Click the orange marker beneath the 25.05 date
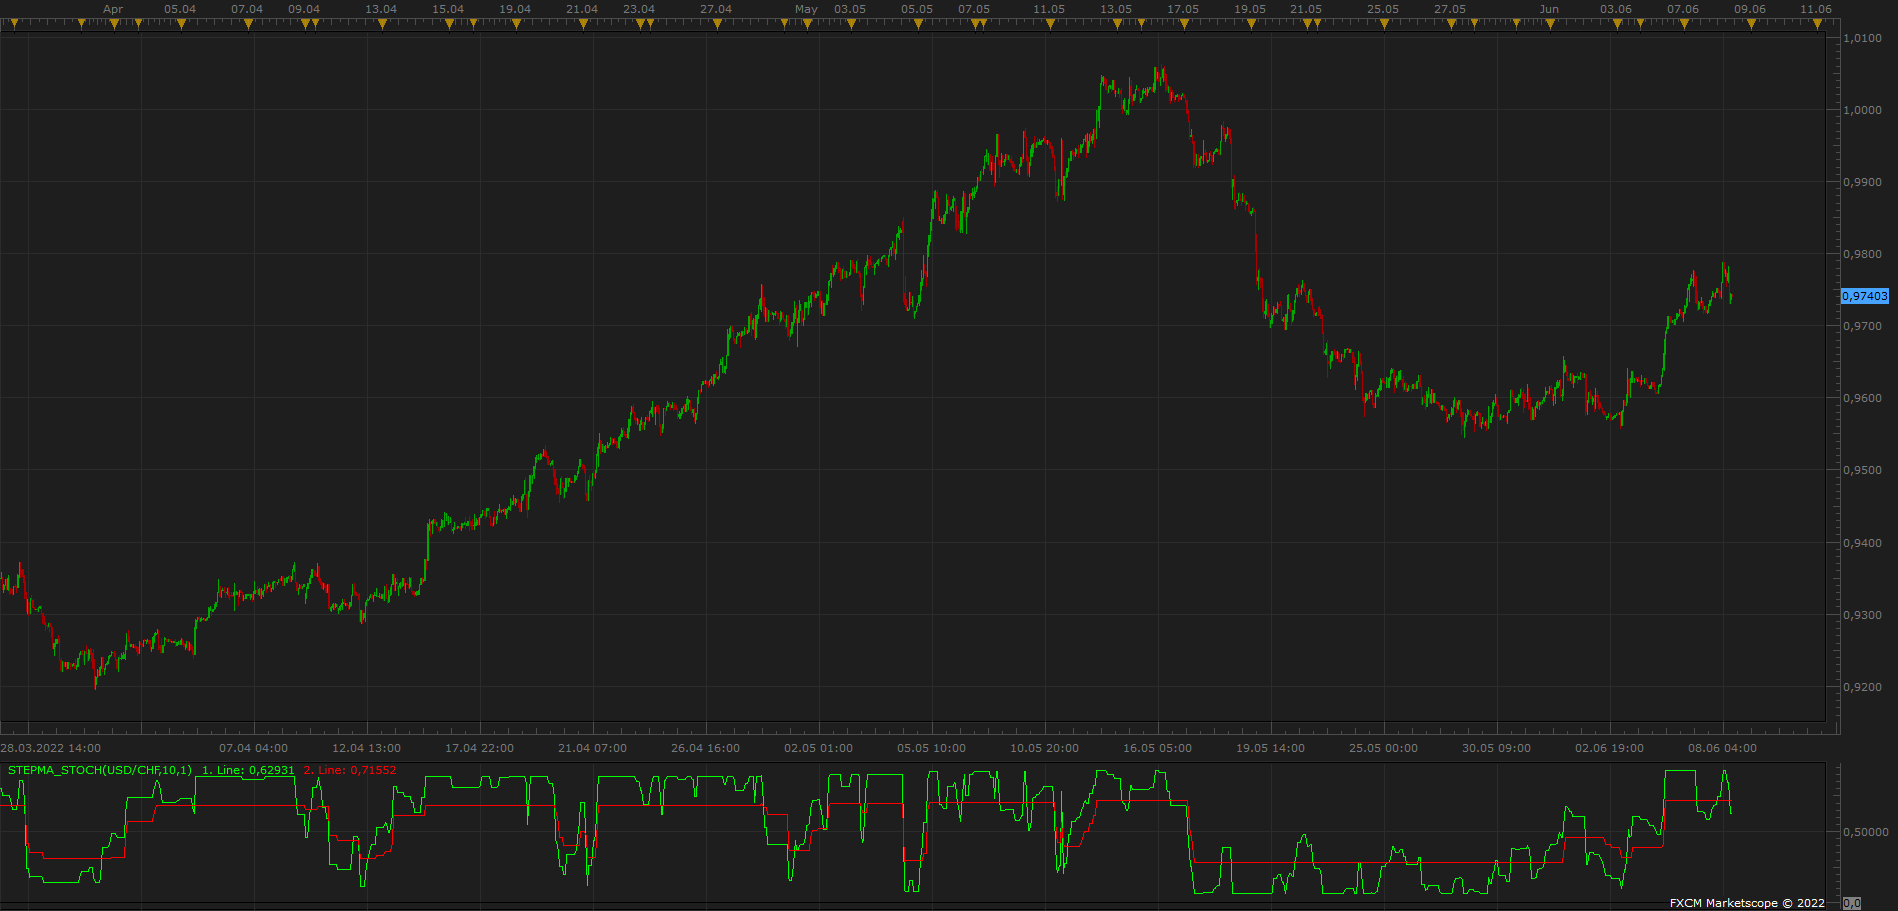Viewport: 1898px width, 911px height. 1384,24
